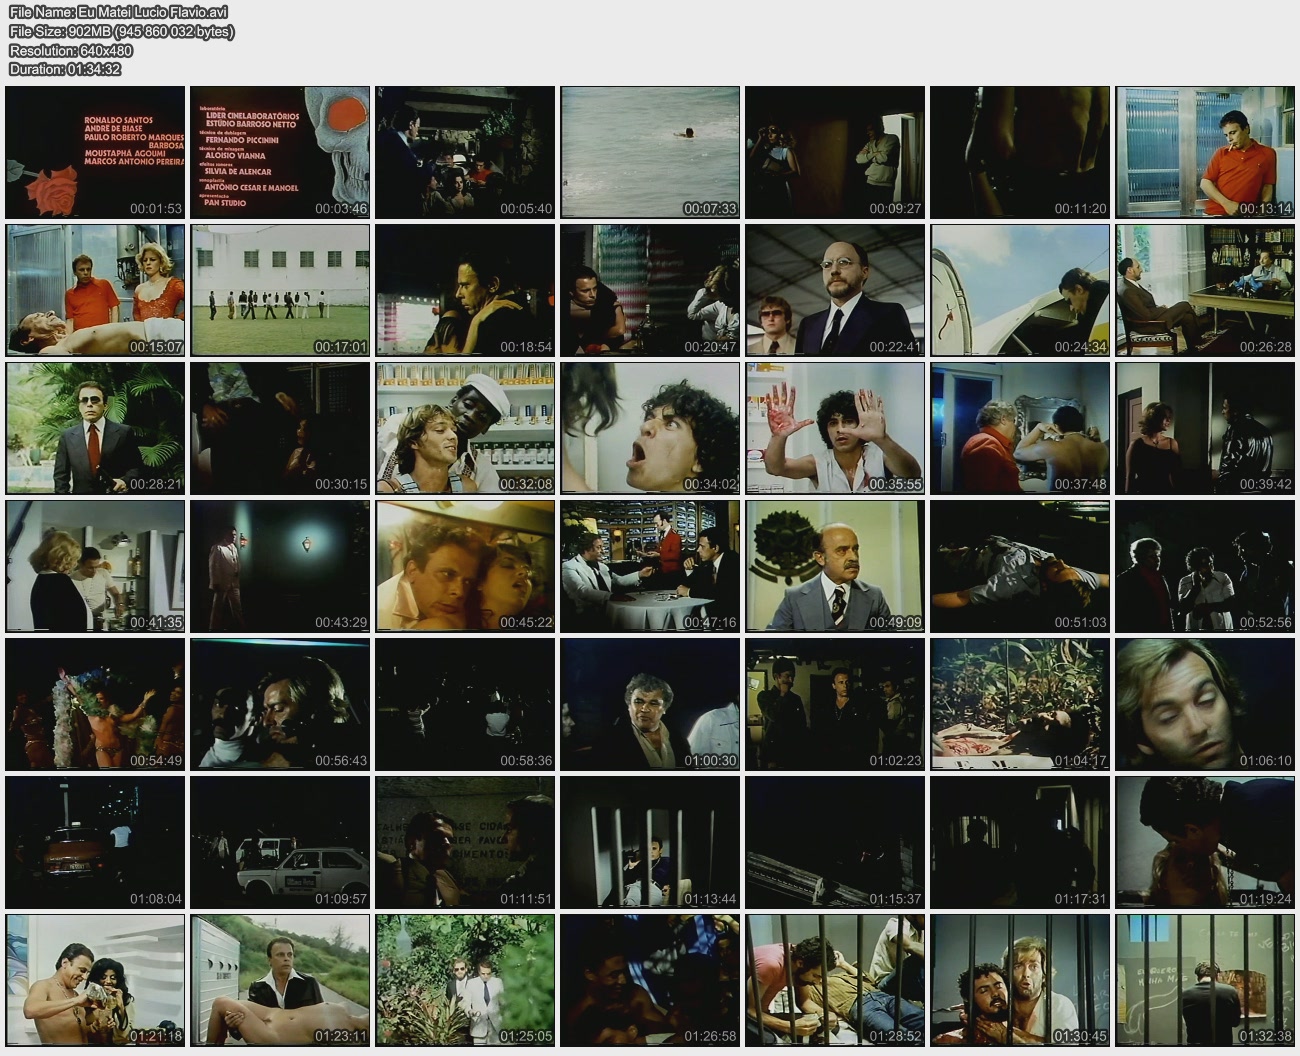
Task: Click the man in red shirt frame 00:13:14
Action: 1205,152
